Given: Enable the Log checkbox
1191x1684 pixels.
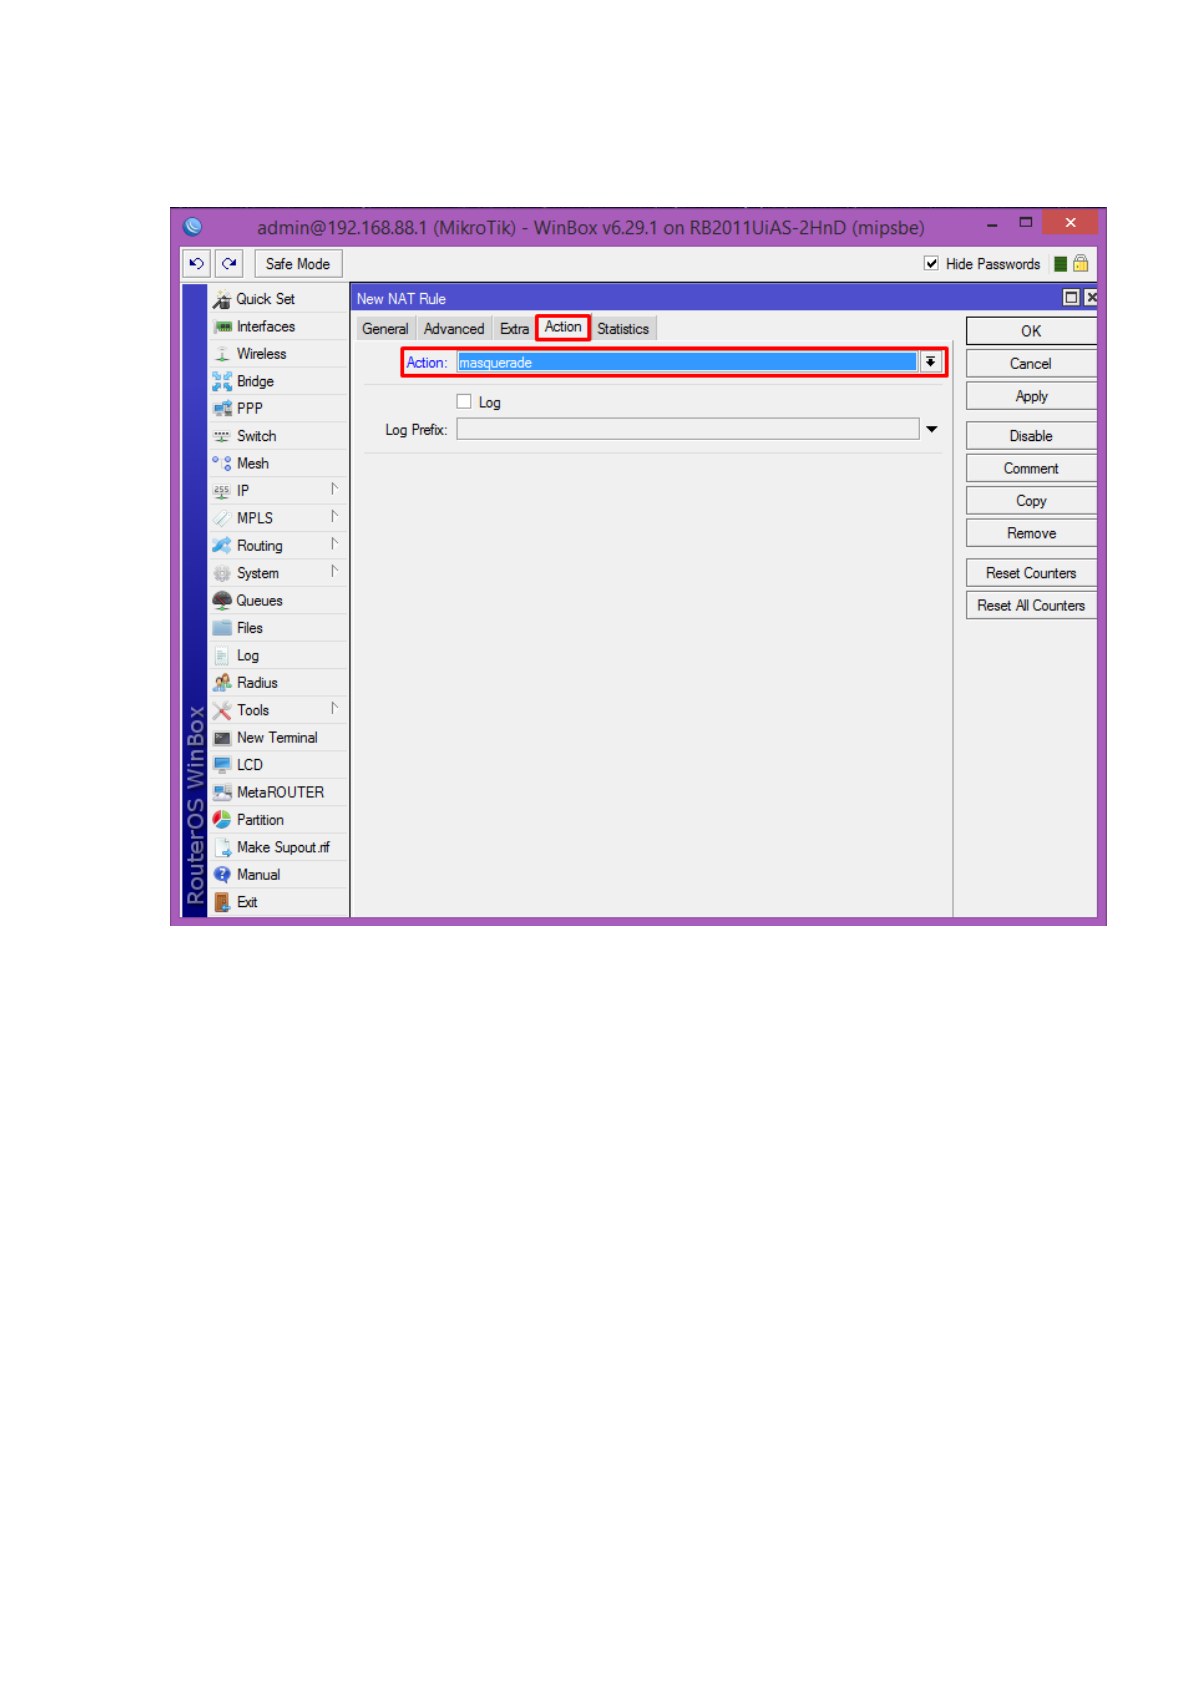Looking at the screenshot, I should coord(464,402).
